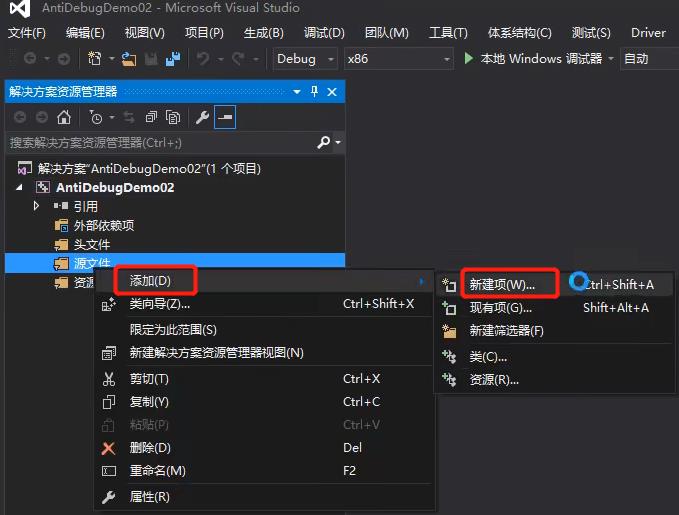
Task: Click Solution Explorer Home icon
Action: coord(64,117)
